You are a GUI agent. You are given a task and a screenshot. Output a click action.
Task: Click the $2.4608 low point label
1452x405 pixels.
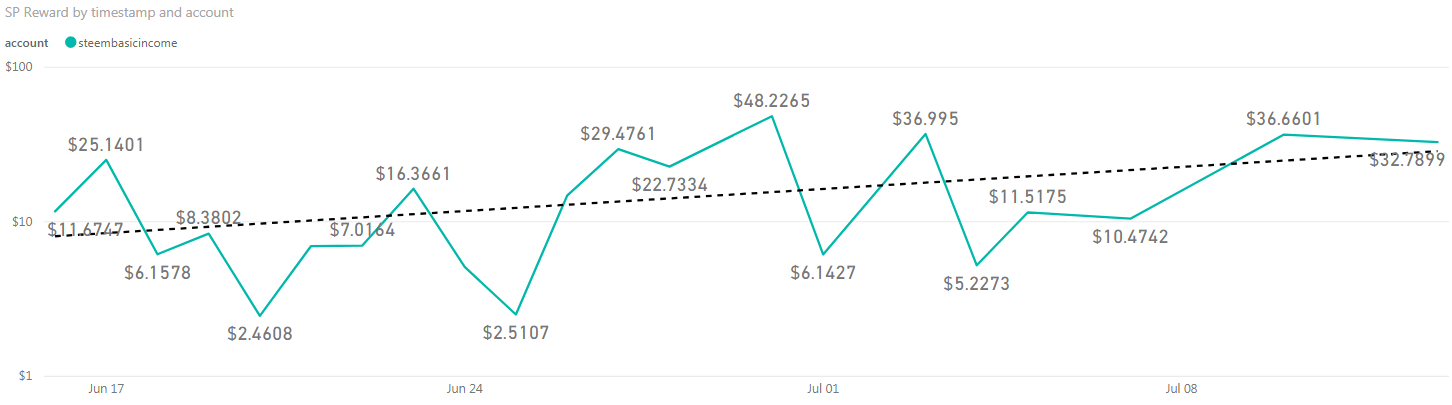tap(260, 334)
